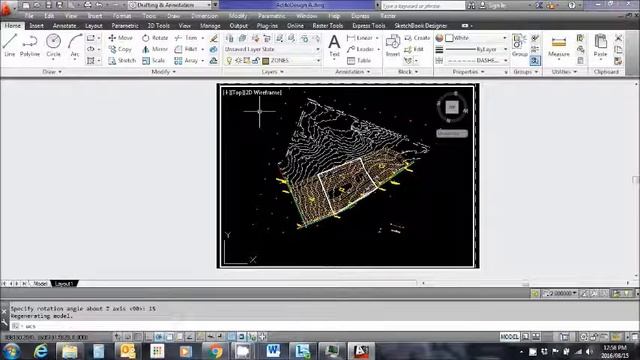Toggle layer freeze sun icon for ZONES

238,60
